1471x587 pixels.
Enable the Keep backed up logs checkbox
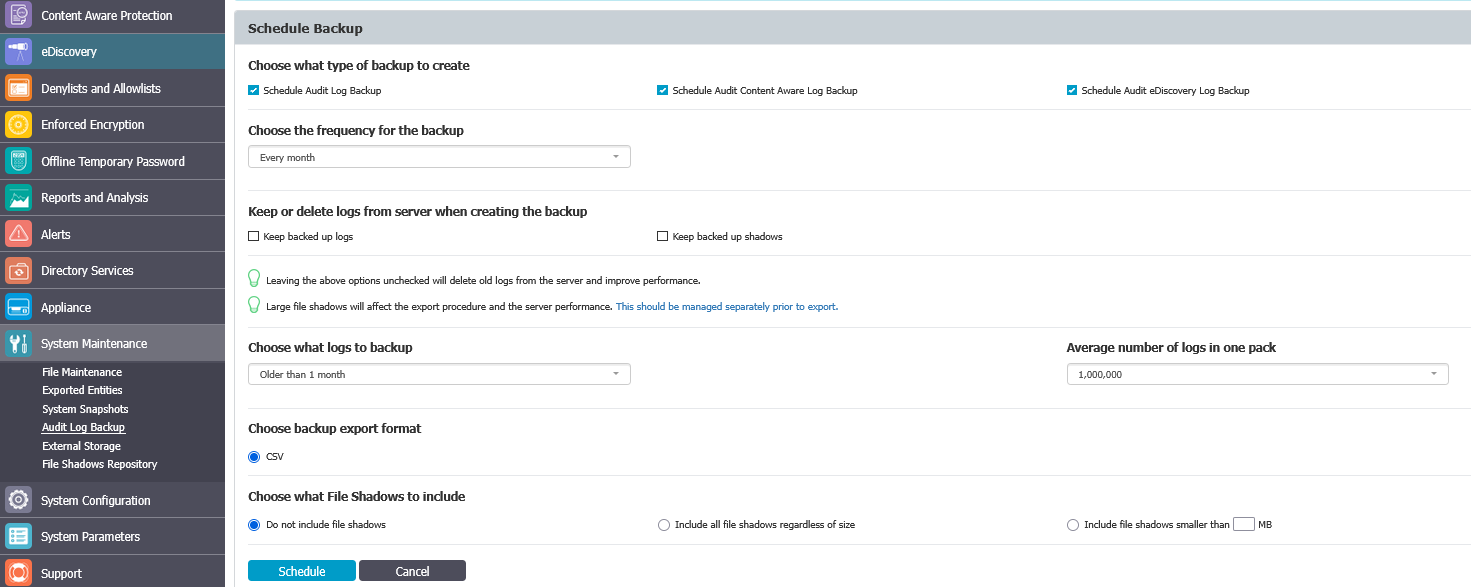[253, 236]
